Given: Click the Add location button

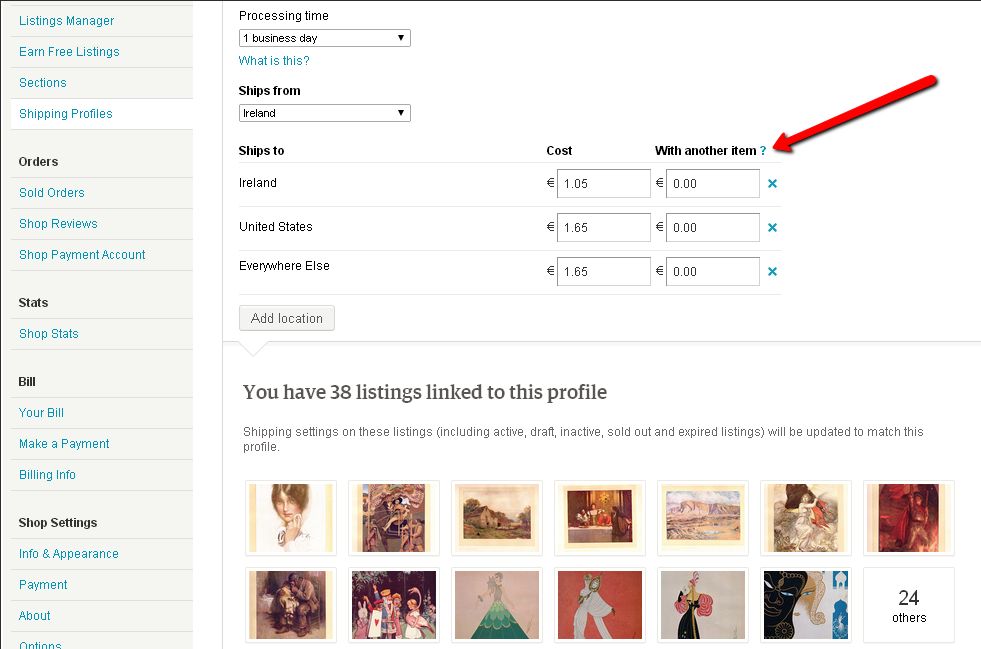Looking at the screenshot, I should point(287,318).
